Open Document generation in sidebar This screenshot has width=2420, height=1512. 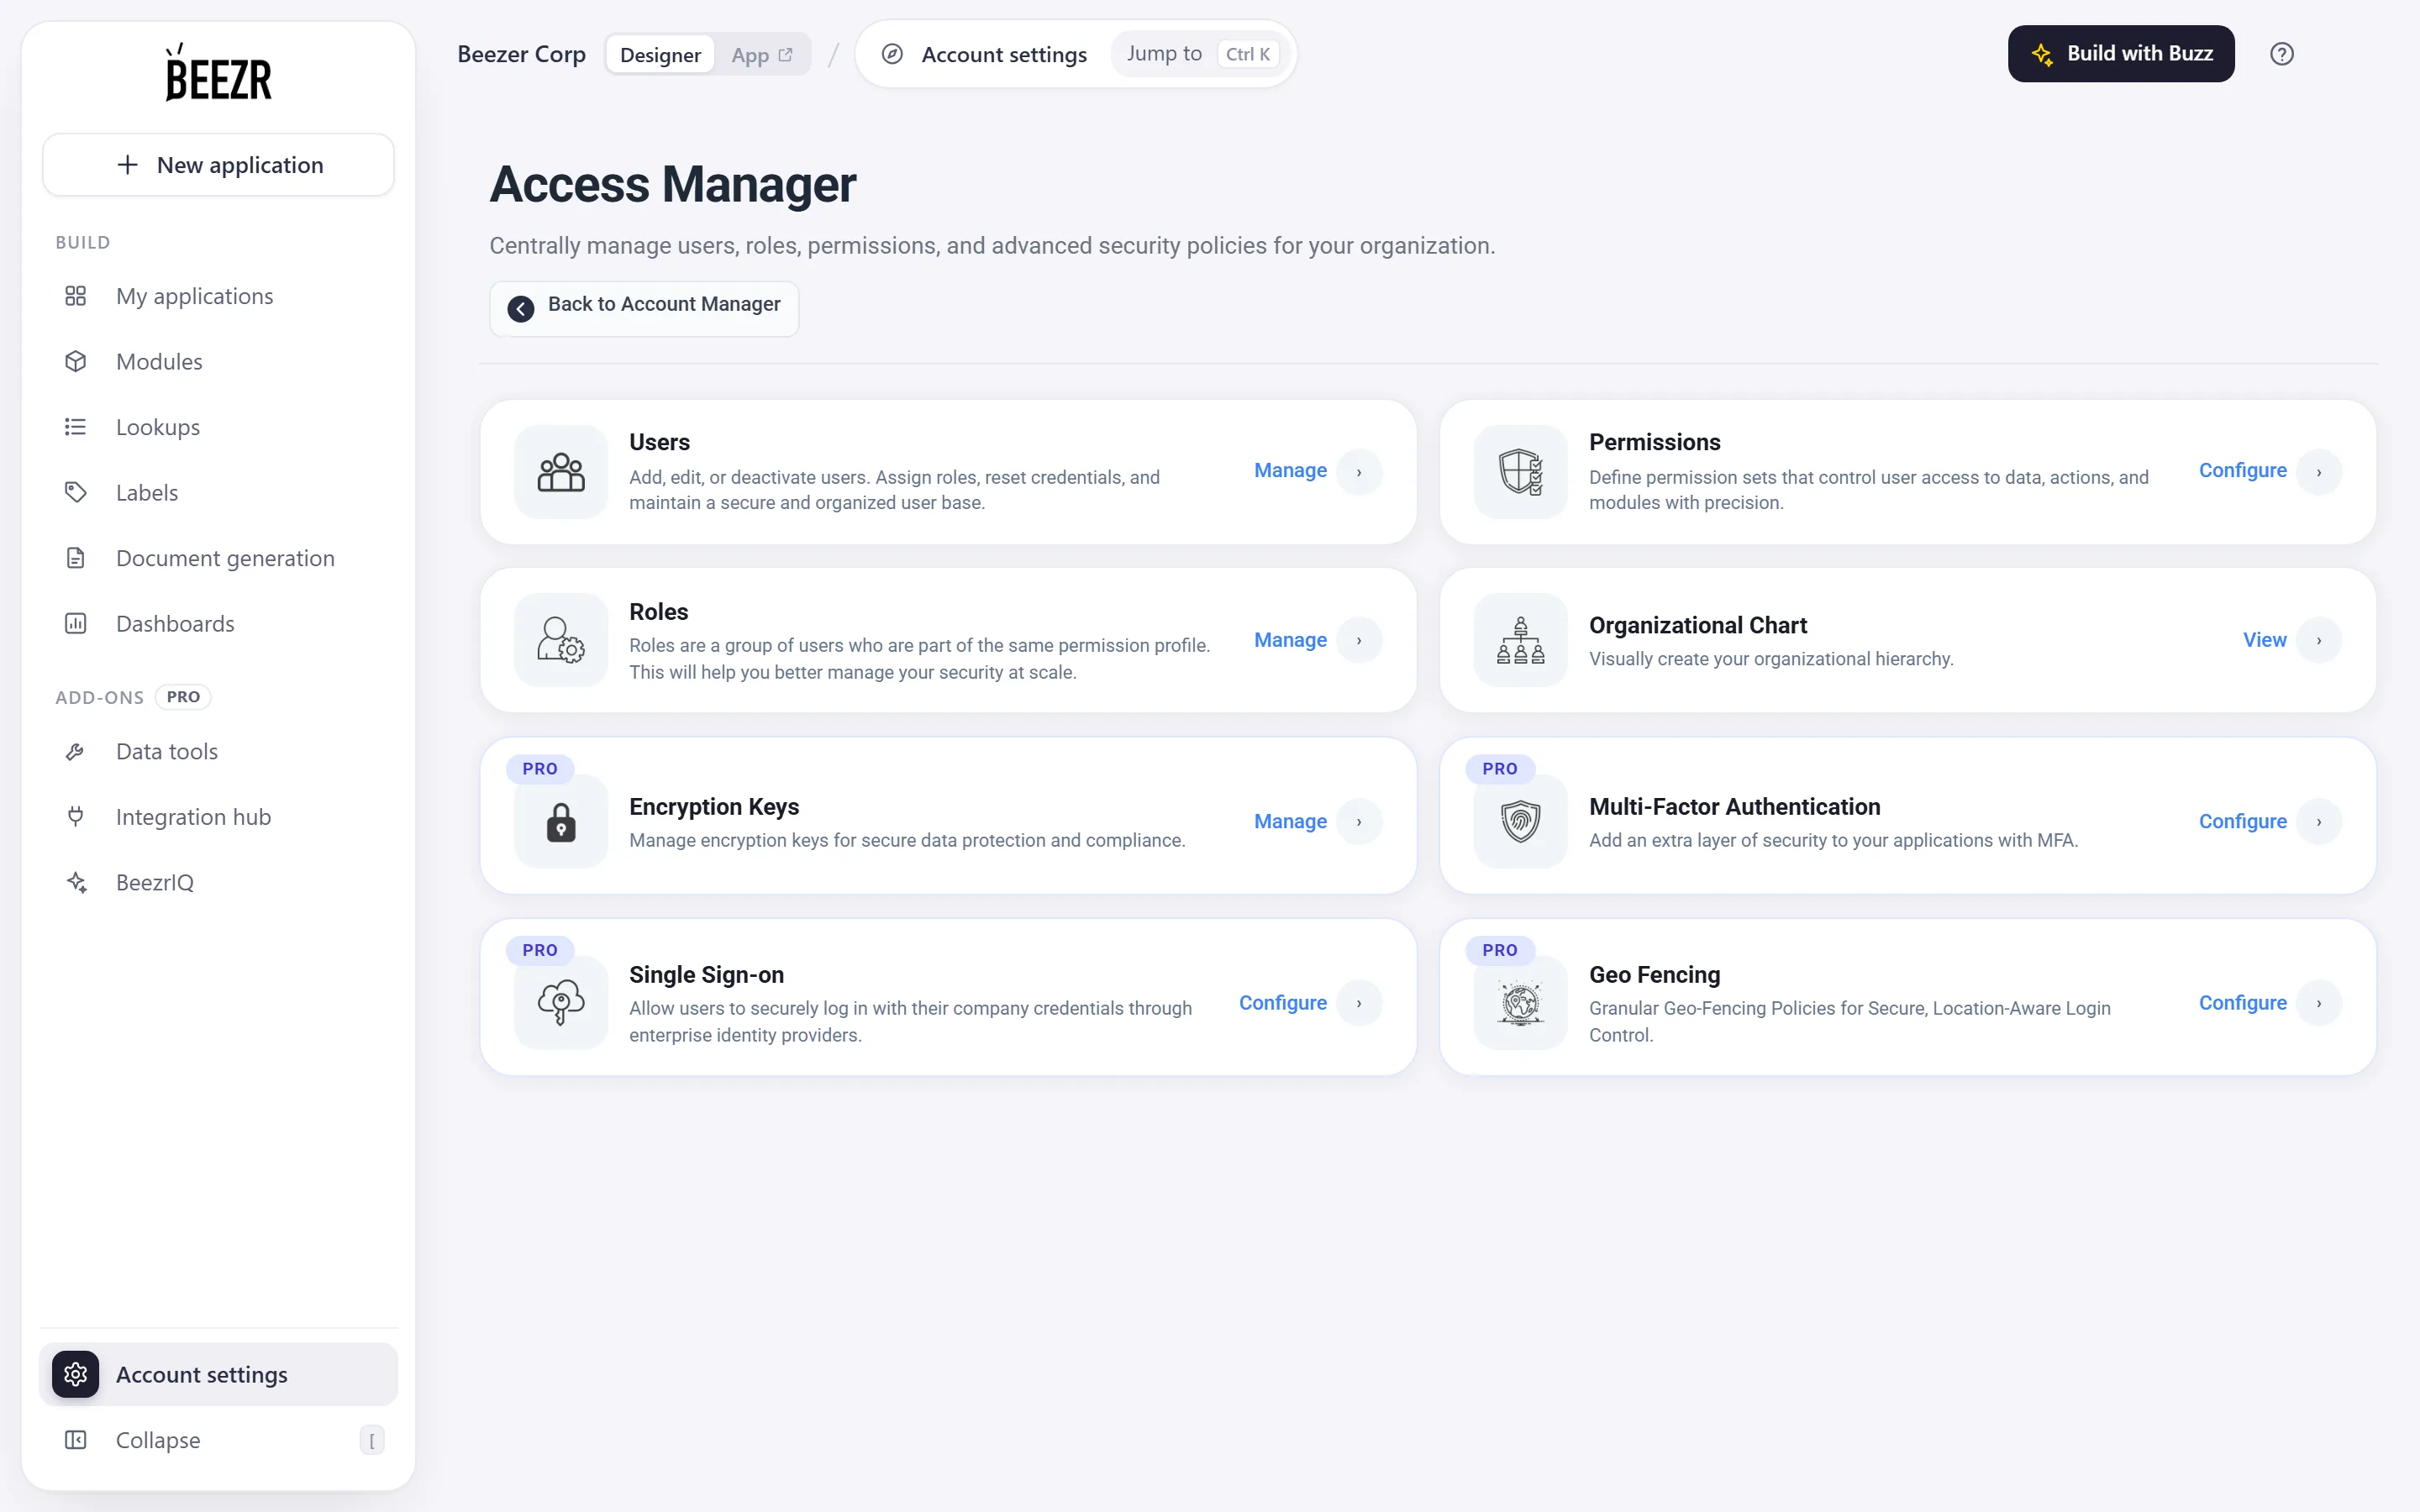218,558
